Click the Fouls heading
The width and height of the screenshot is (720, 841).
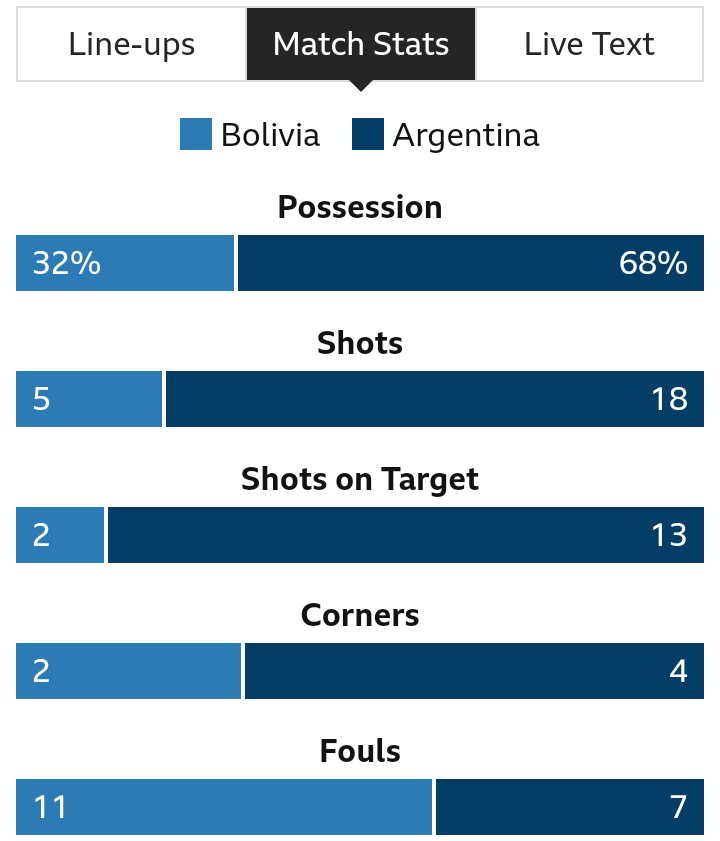[360, 751]
